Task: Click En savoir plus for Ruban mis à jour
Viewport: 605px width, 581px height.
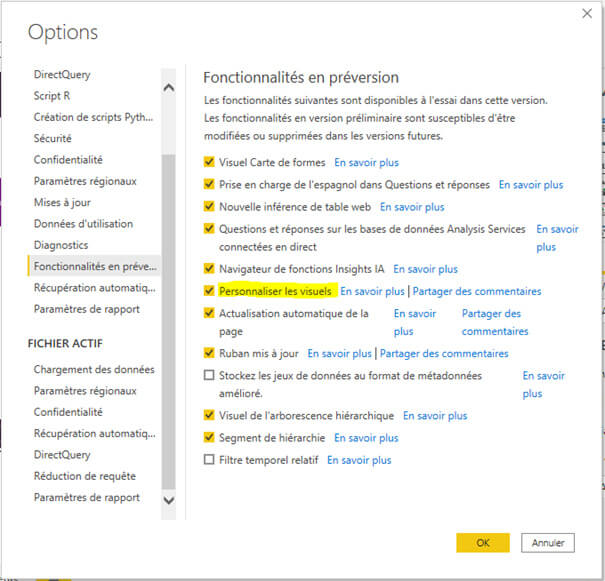Action: click(340, 353)
